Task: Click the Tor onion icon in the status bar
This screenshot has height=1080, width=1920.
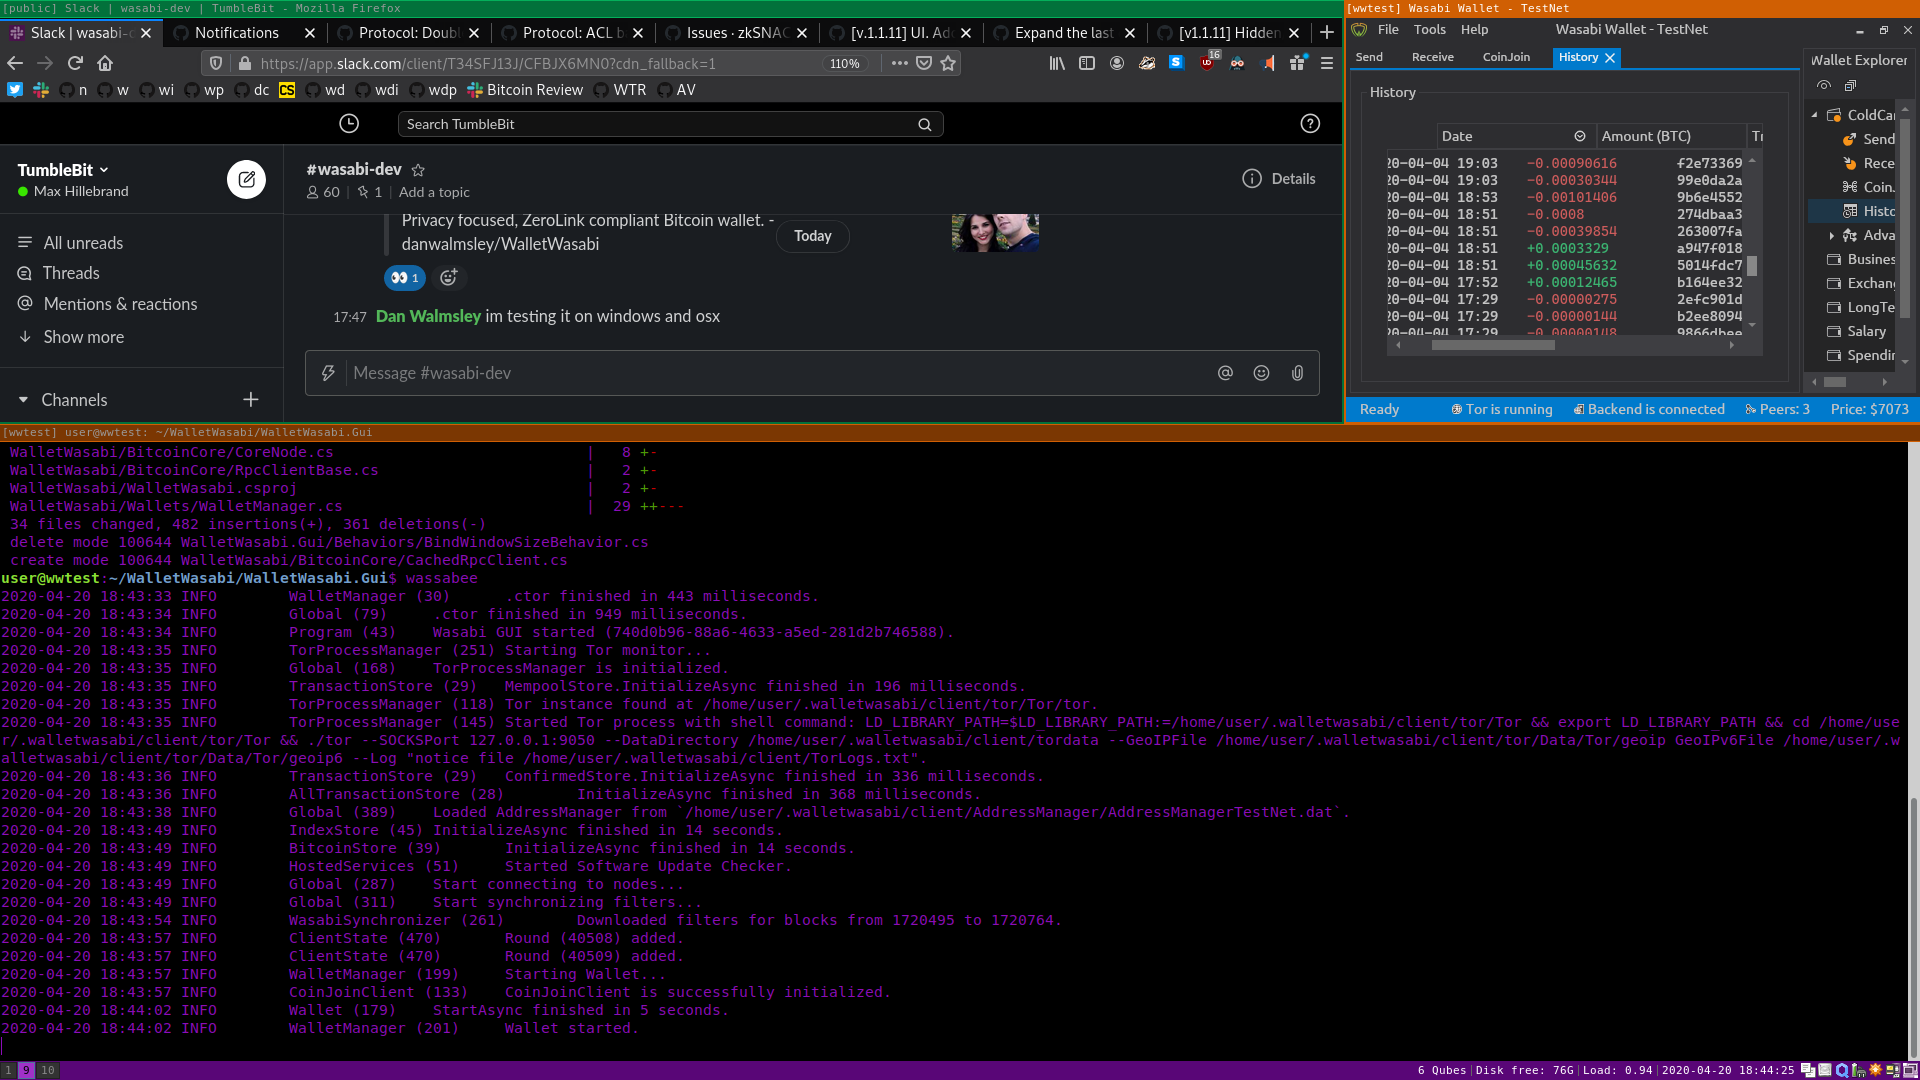Action: (x=1459, y=409)
